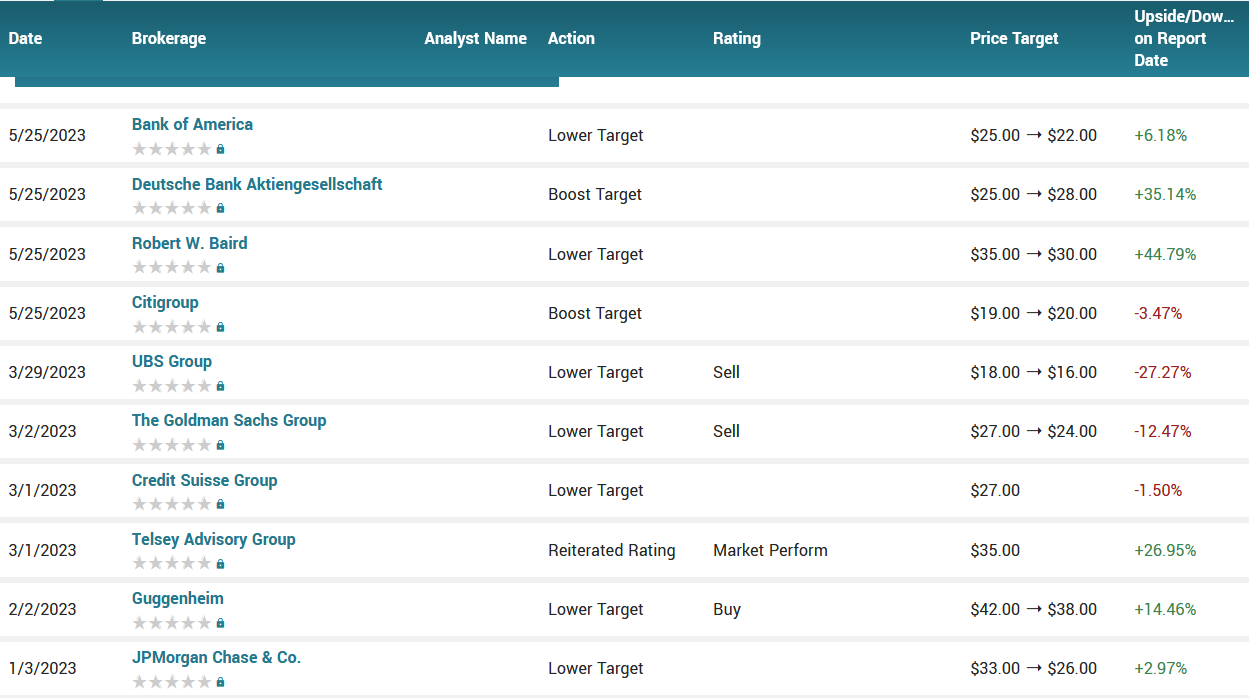Open the Deutsche Bank Aktiengesellschaft link
This screenshot has width=1249, height=698.
(257, 184)
